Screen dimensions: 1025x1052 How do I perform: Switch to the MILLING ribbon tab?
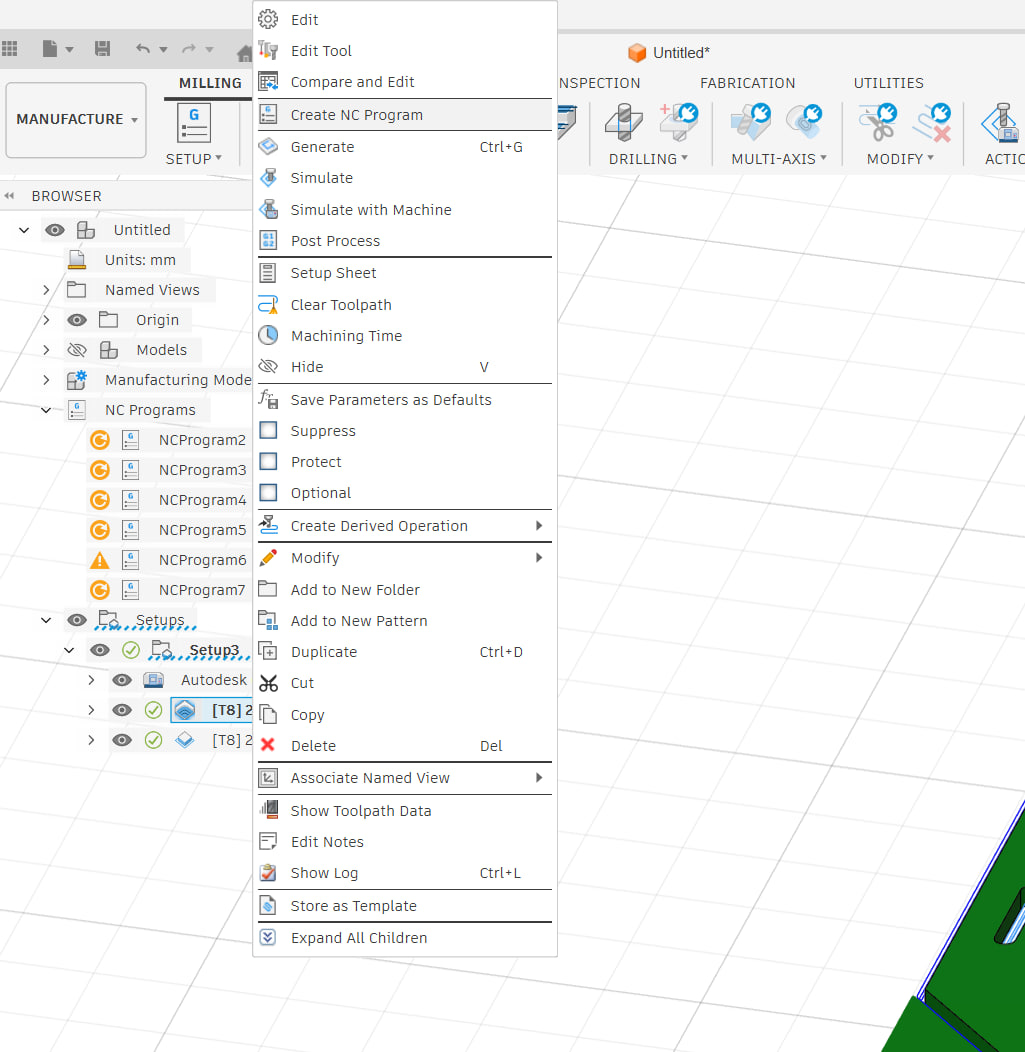210,83
